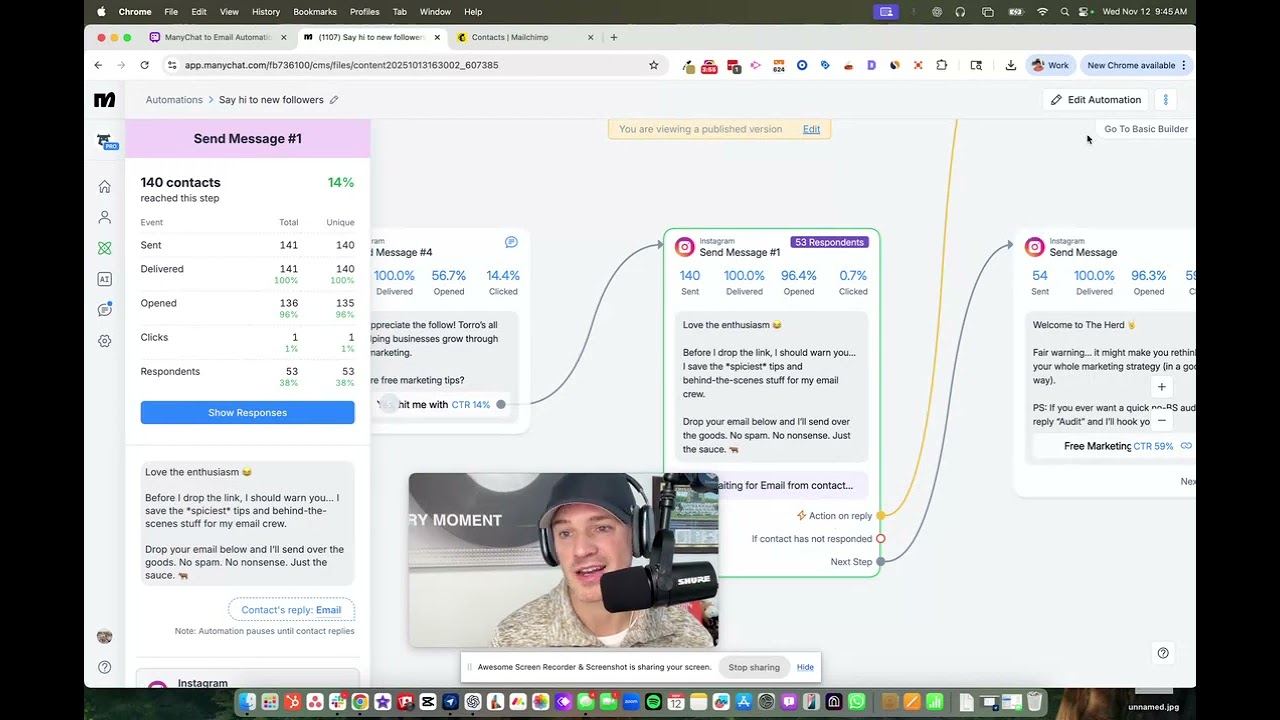Bookmark this page with the star icon
1280x720 pixels.
click(x=654, y=65)
